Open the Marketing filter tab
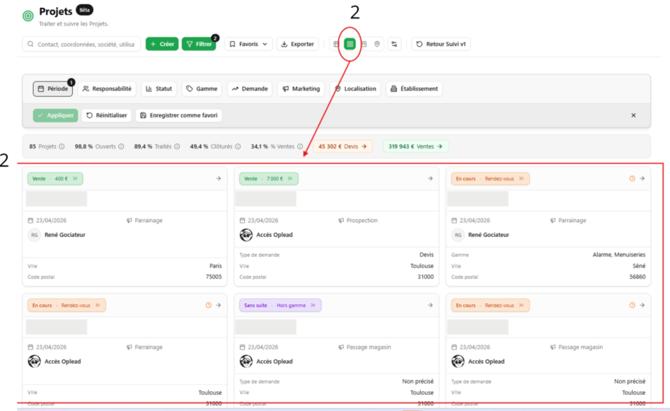The image size is (670, 411). (301, 89)
